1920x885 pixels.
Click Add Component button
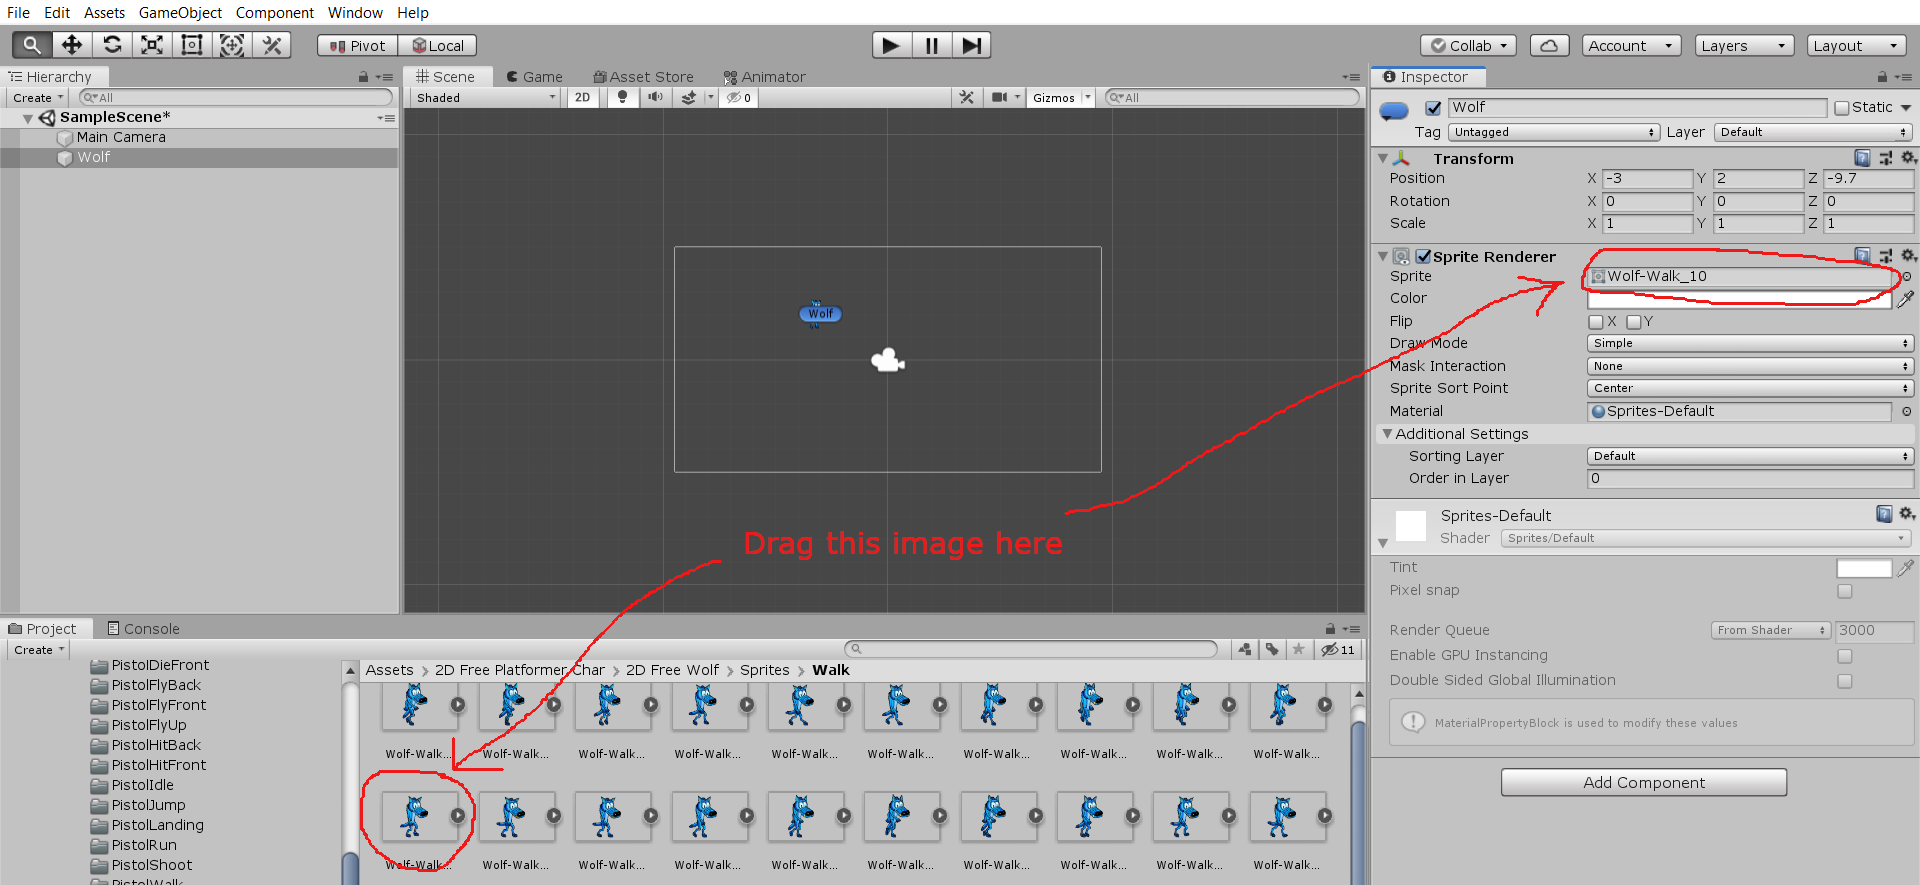[x=1644, y=782]
